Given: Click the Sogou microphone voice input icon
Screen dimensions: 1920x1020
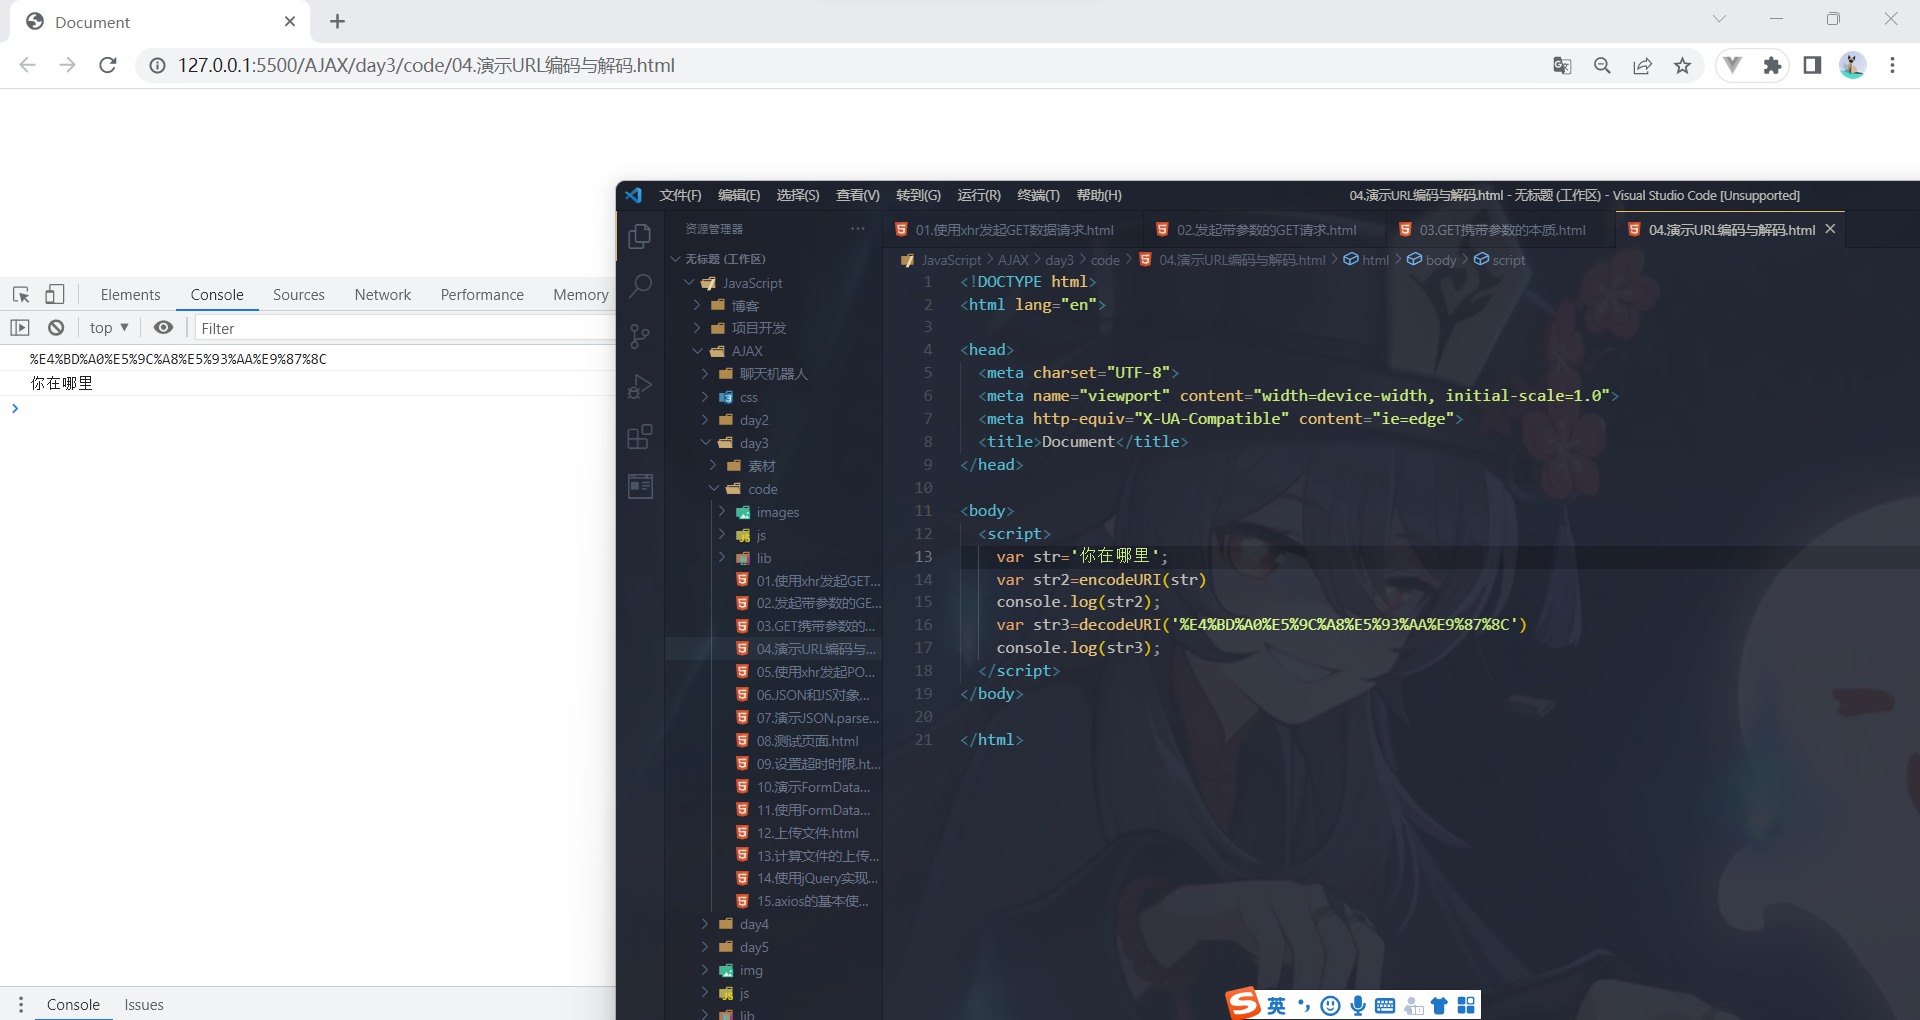Looking at the screenshot, I should pyautogui.click(x=1358, y=1005).
